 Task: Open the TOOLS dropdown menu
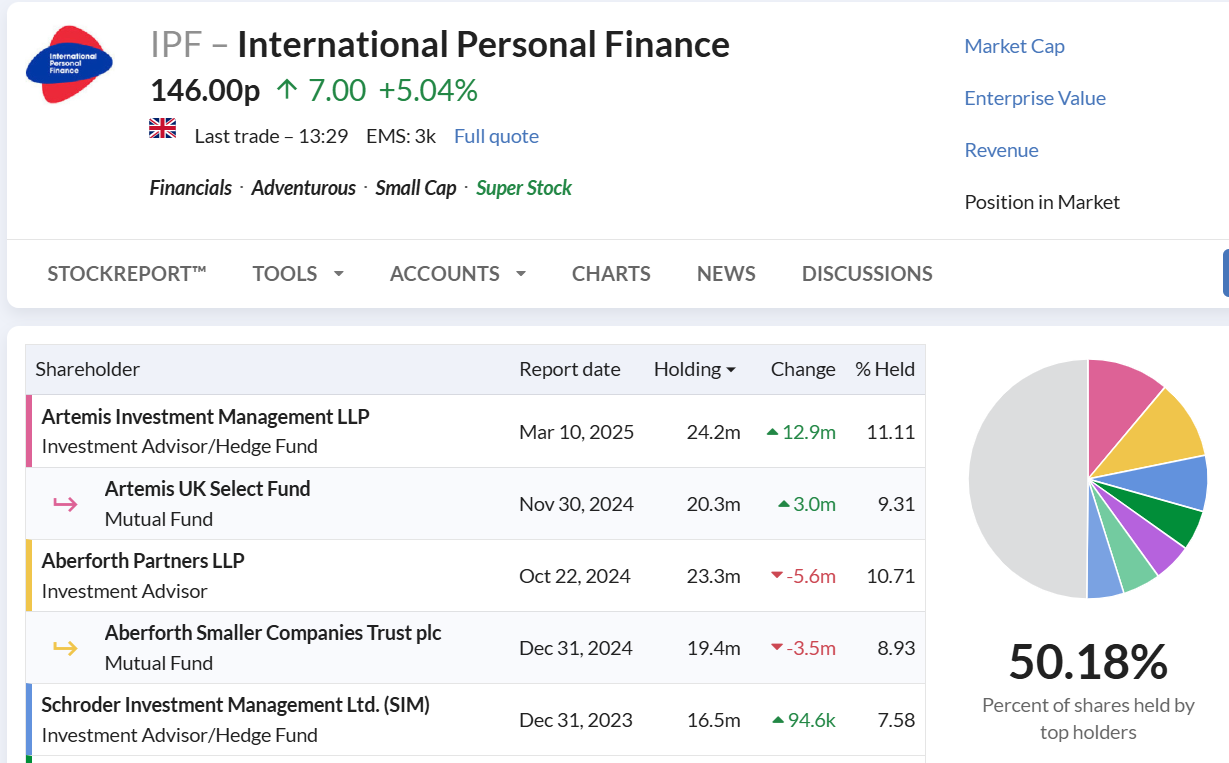[x=298, y=274]
